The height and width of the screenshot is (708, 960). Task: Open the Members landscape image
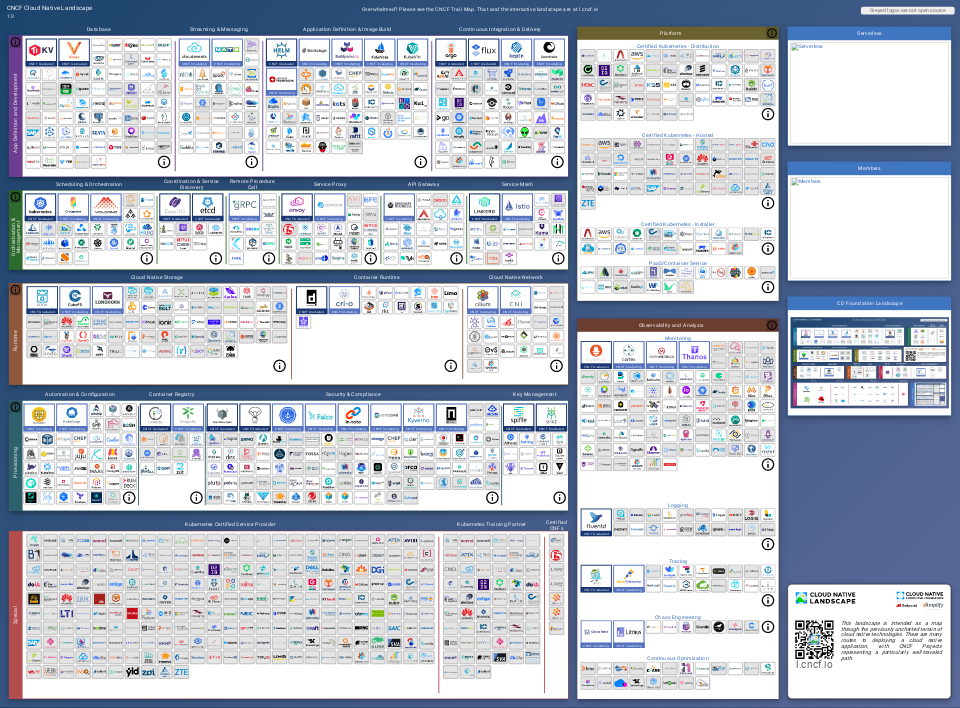coord(869,228)
